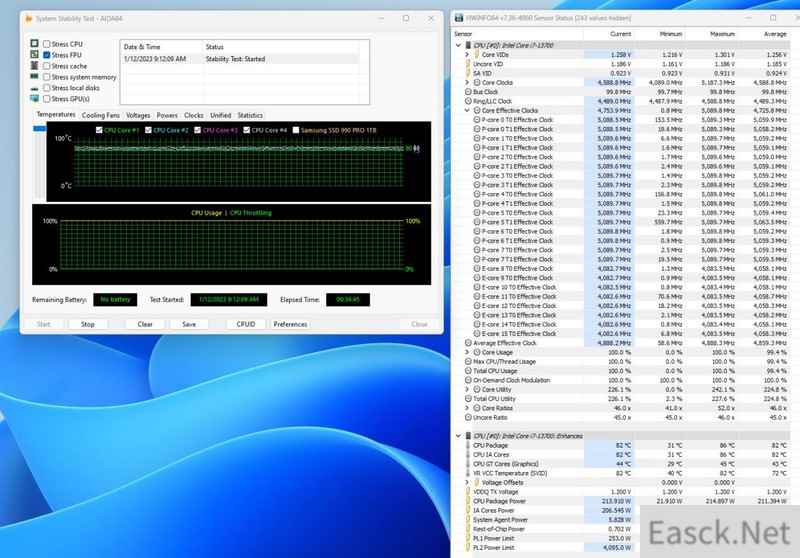Screen dimensions: 800x558
Task: Click the clock icon beside P-core 0 T0 Effective Clock
Action: [477, 120]
